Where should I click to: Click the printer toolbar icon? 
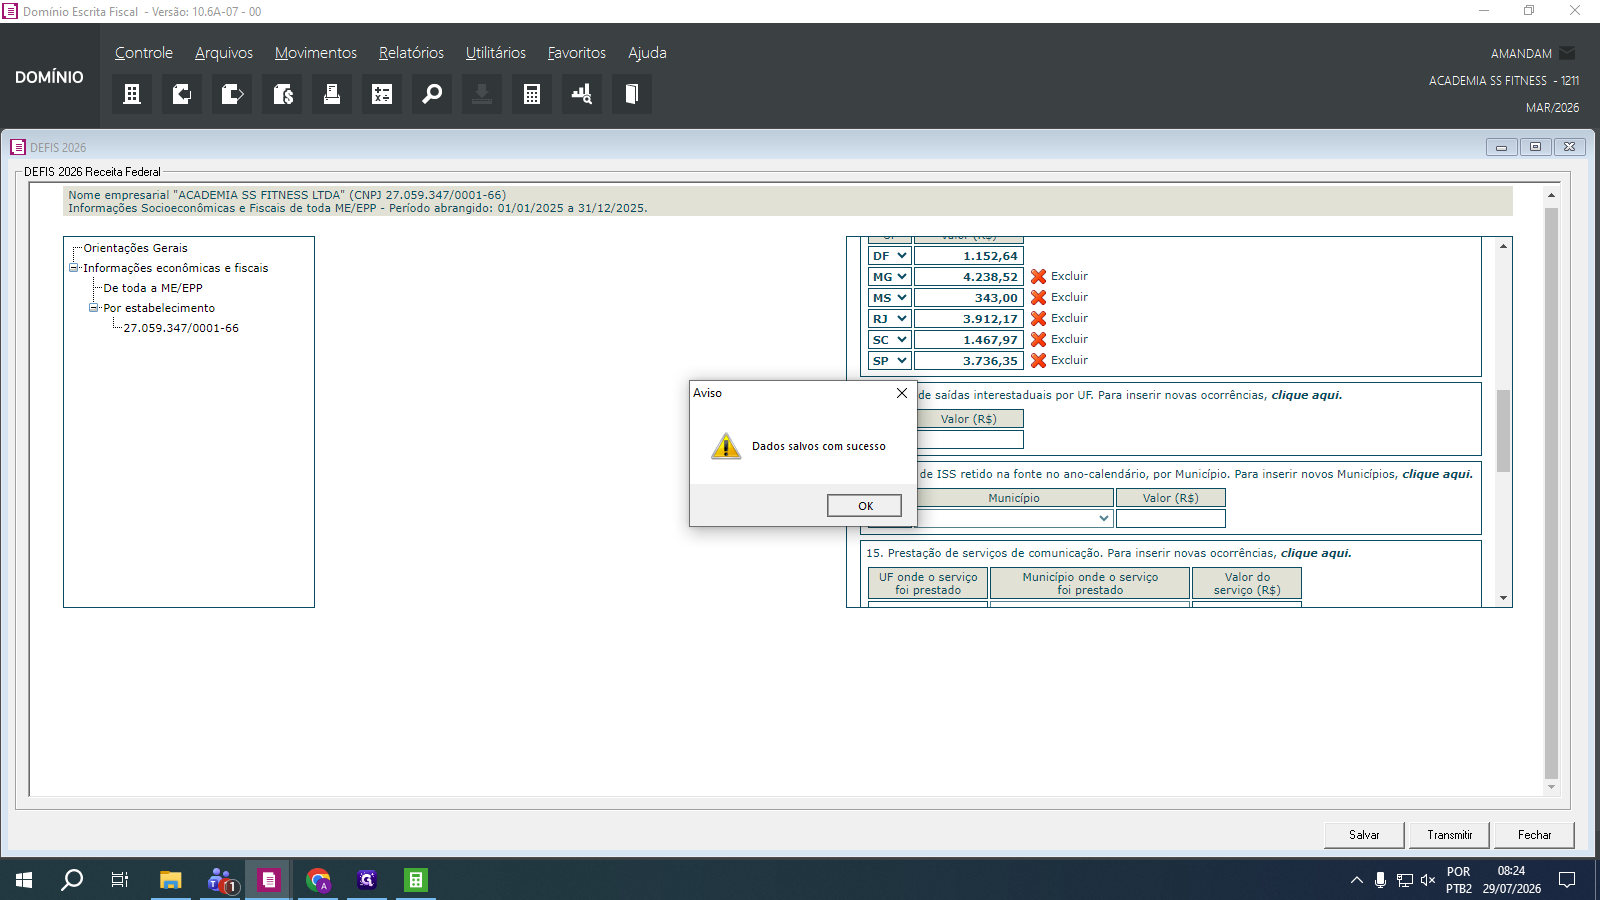[332, 94]
